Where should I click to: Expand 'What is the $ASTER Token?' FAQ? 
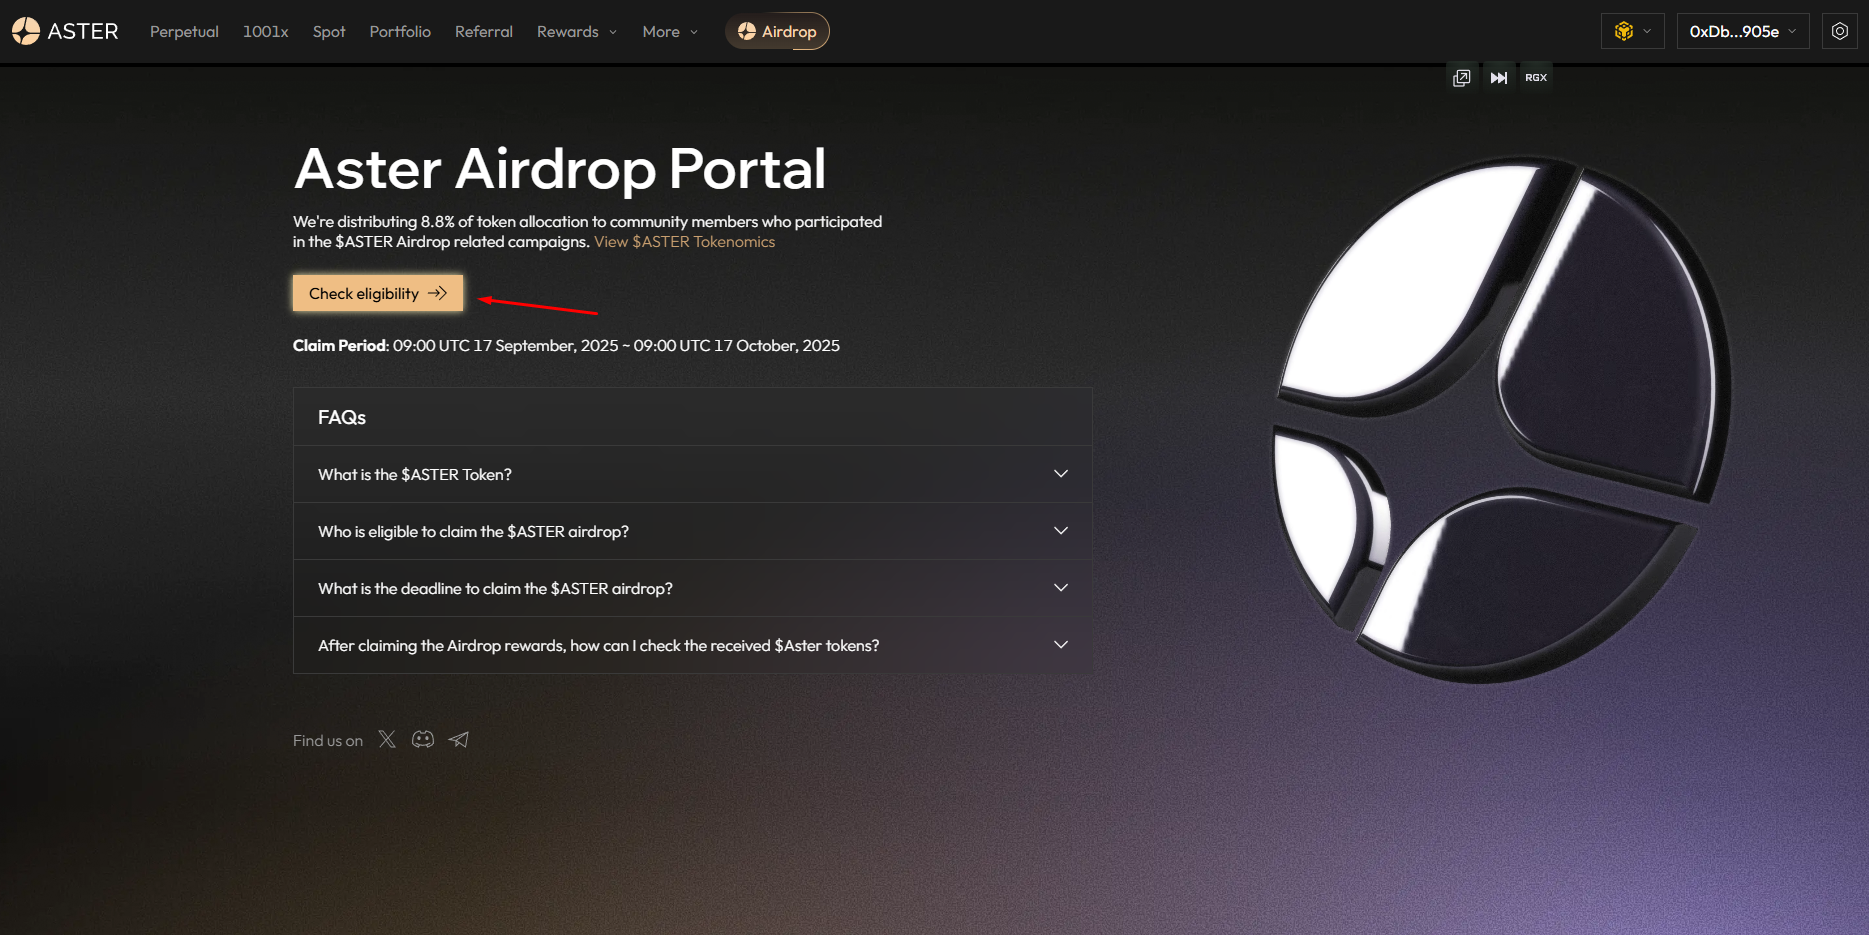(692, 474)
